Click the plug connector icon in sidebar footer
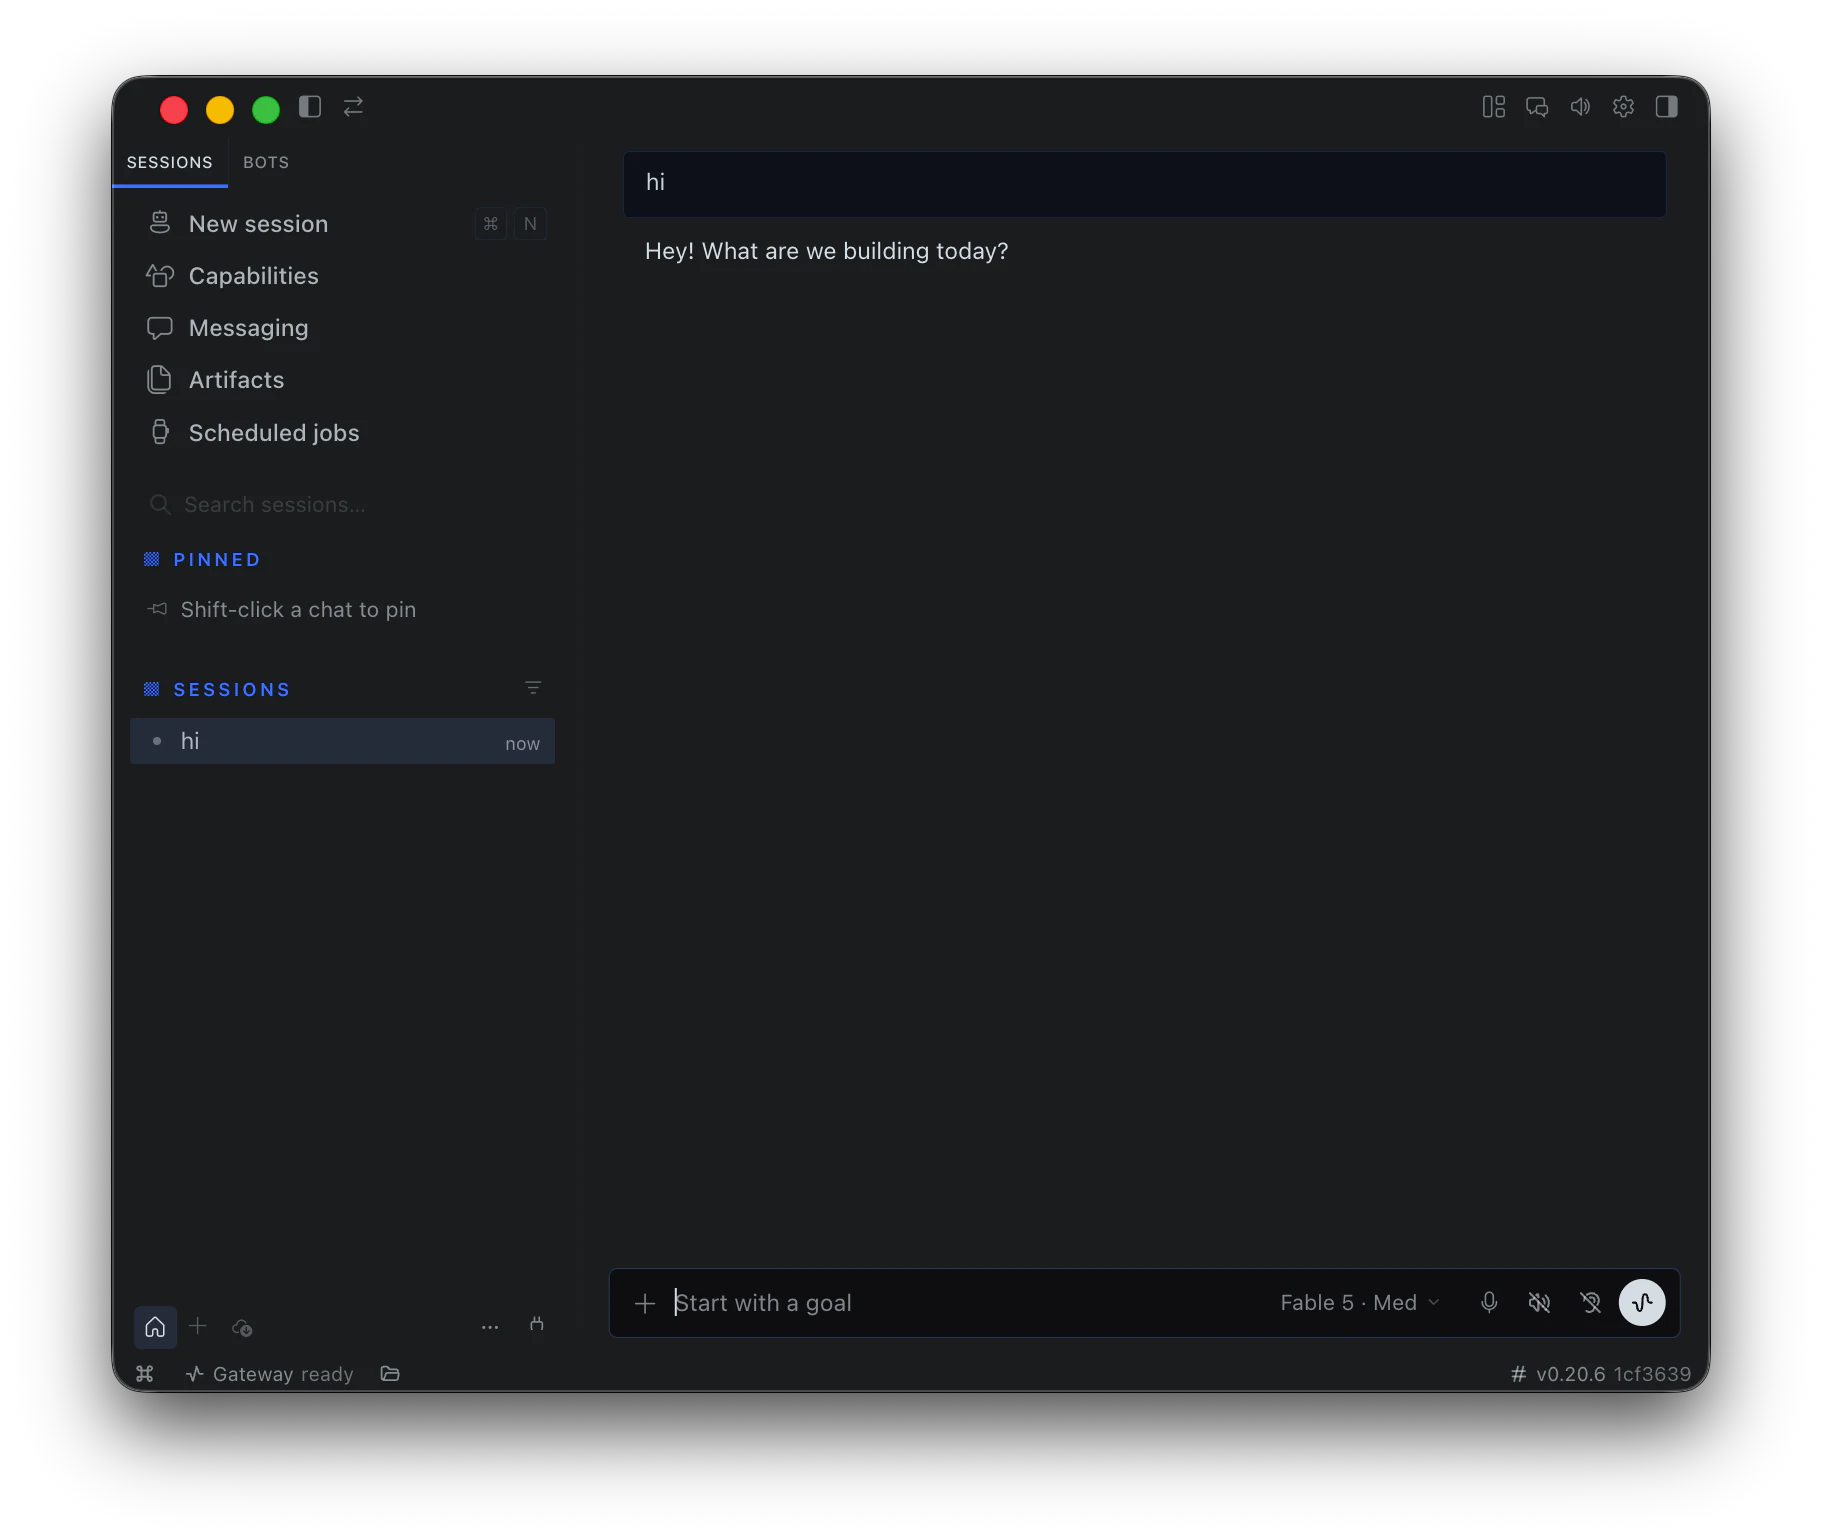 [x=537, y=1325]
